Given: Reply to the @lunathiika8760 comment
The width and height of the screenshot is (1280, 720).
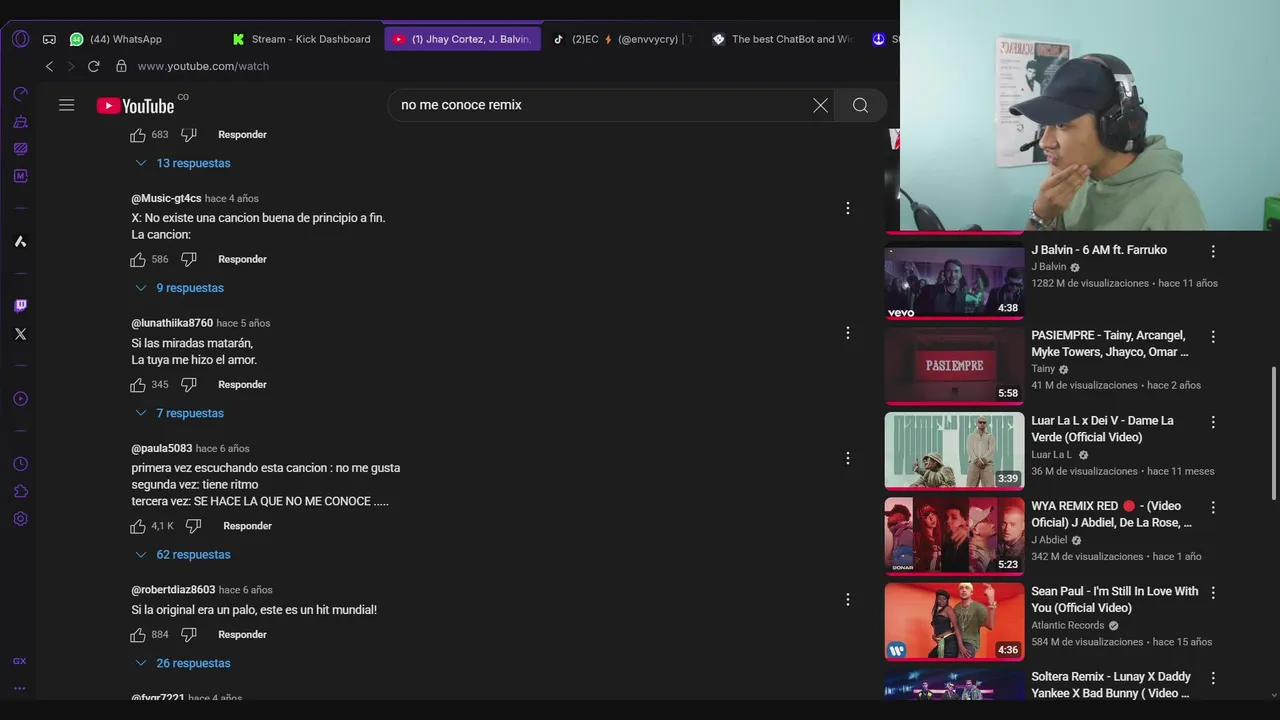Looking at the screenshot, I should (x=242, y=384).
